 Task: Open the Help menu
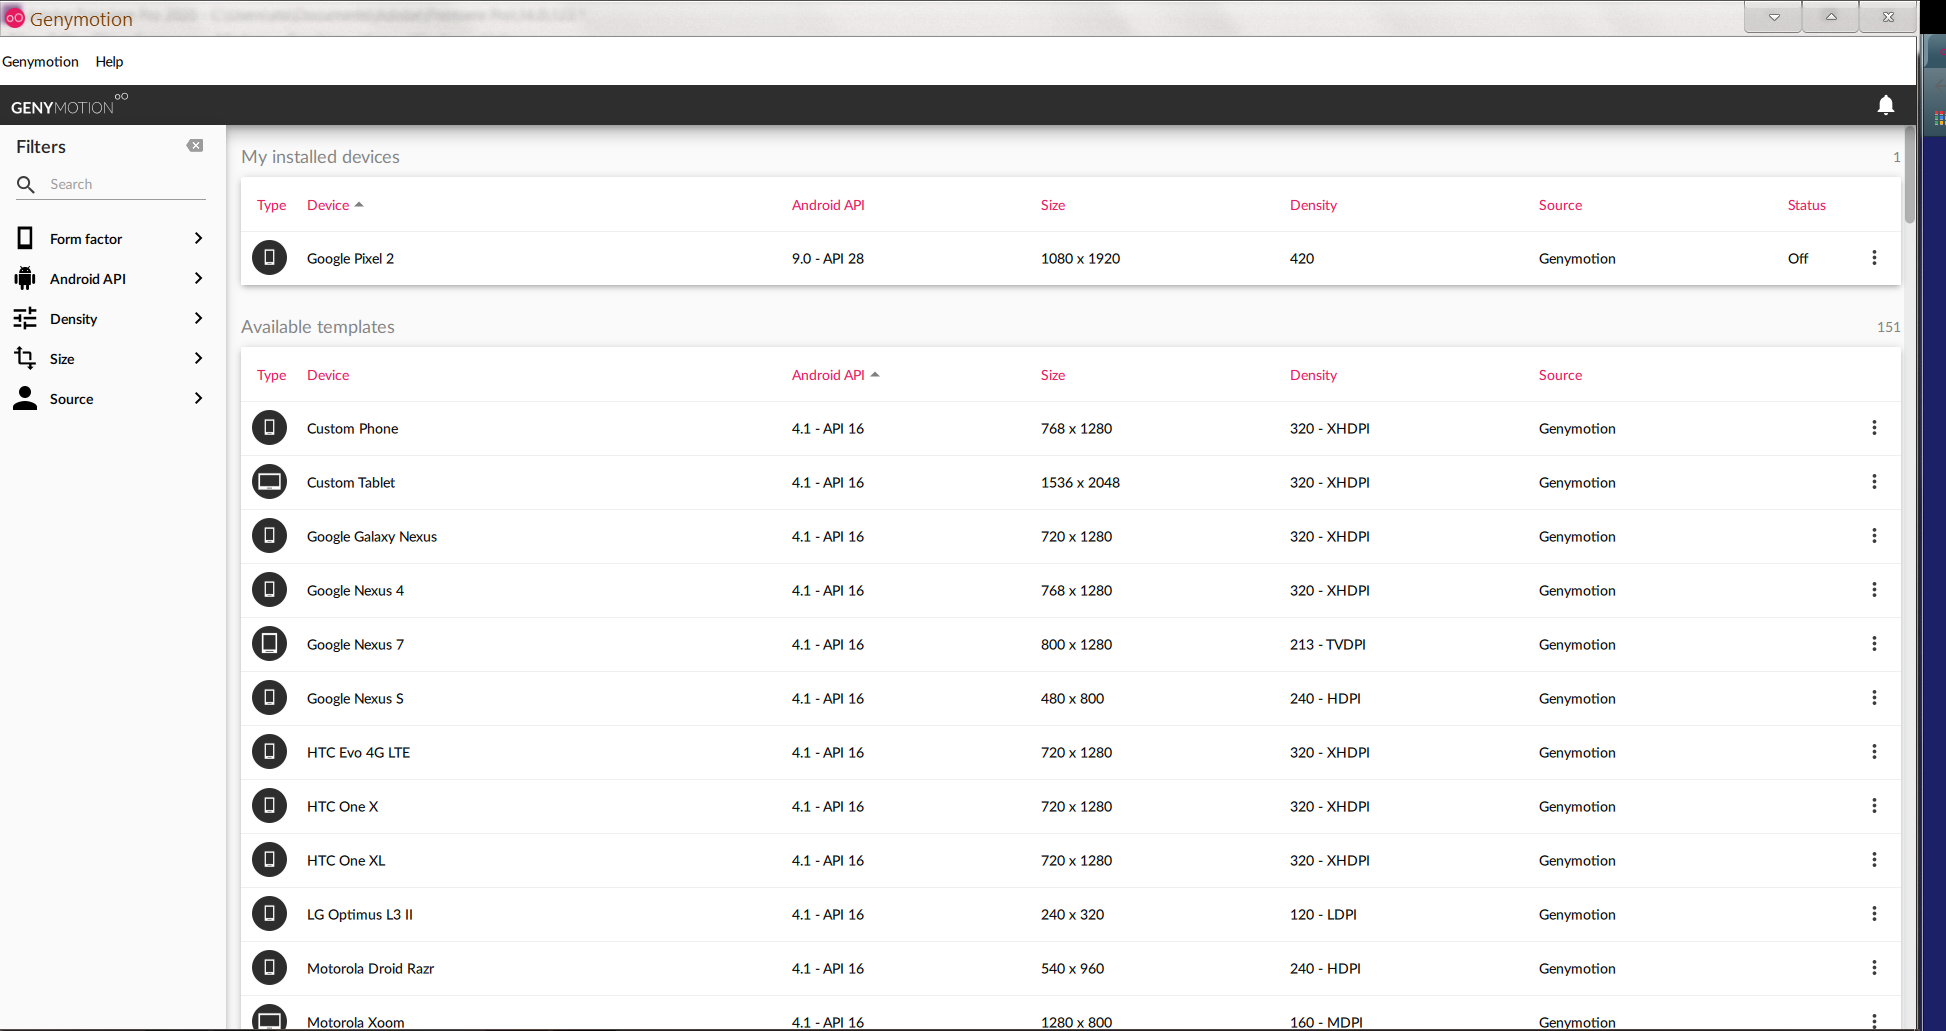pos(109,62)
